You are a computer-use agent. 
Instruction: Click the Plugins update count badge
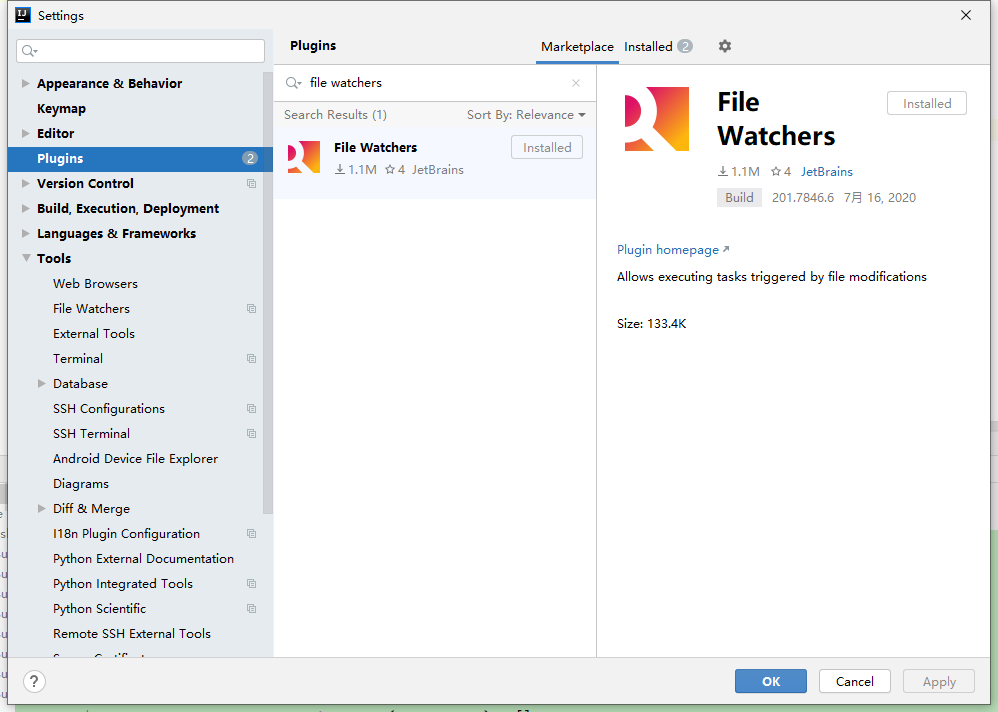pyautogui.click(x=250, y=158)
